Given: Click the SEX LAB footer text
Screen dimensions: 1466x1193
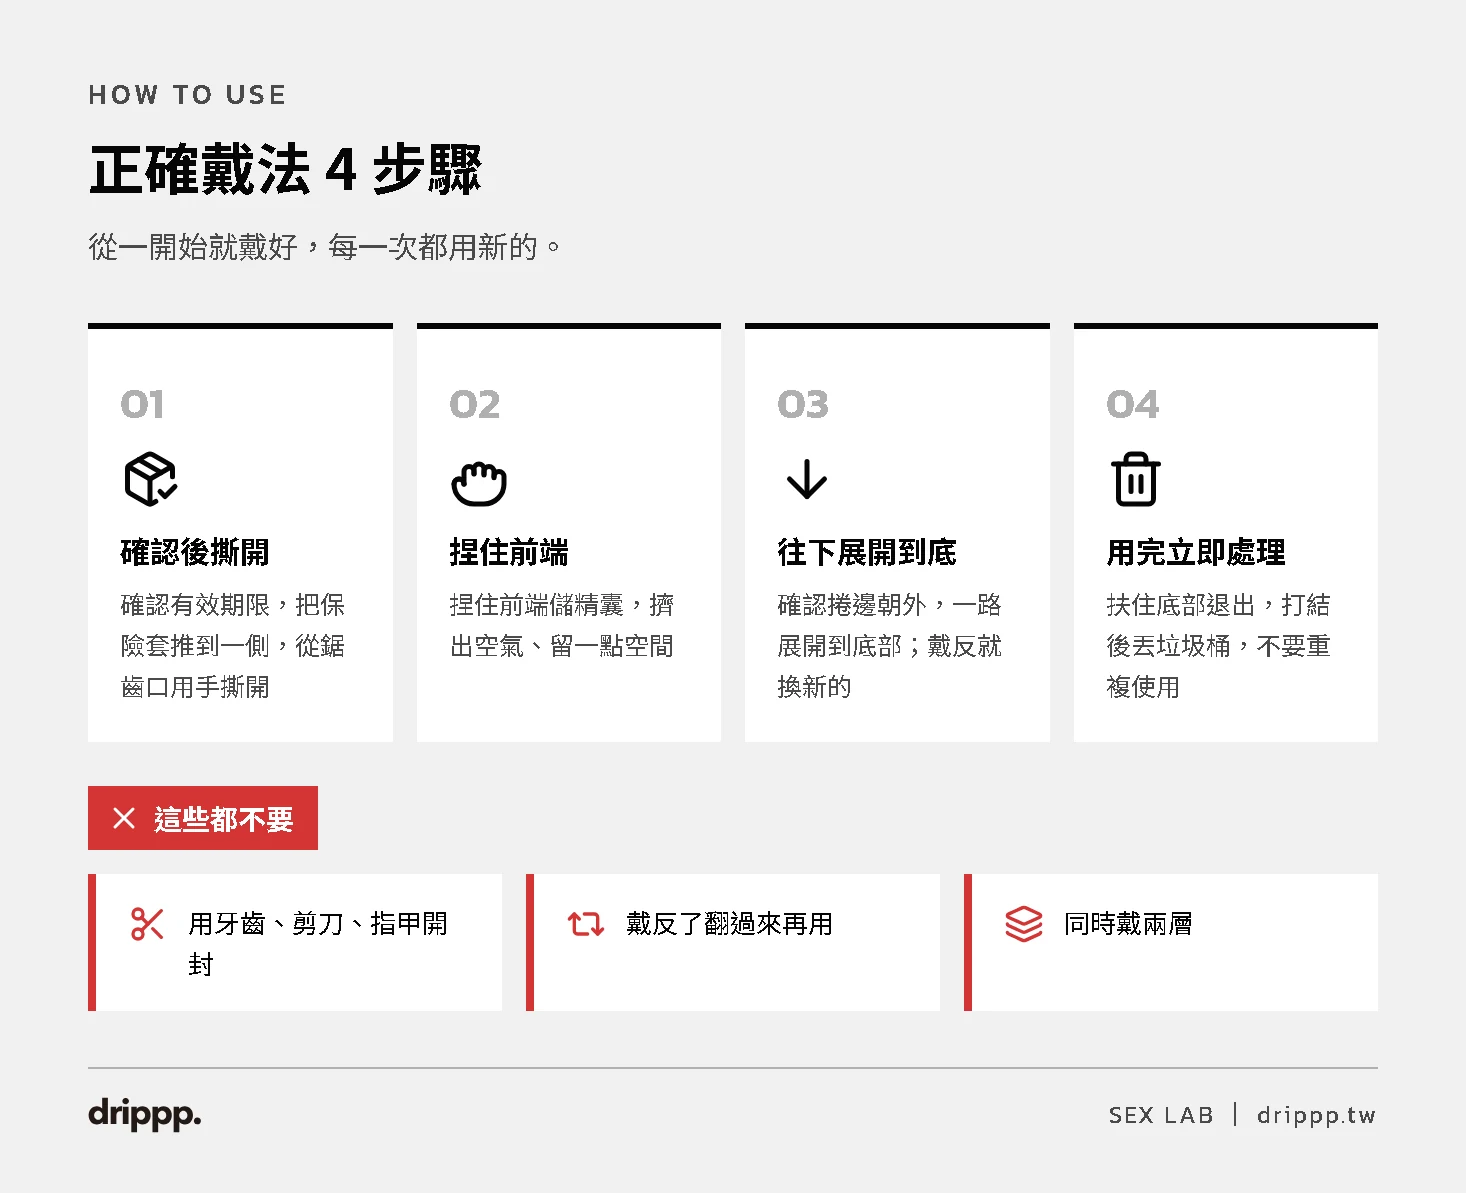Looking at the screenshot, I should tap(1160, 1115).
